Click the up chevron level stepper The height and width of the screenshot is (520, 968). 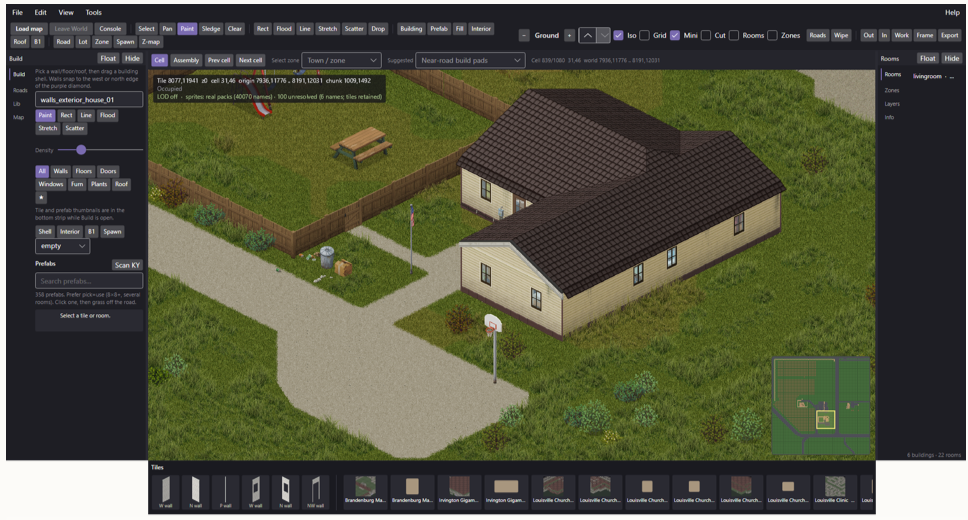point(588,35)
